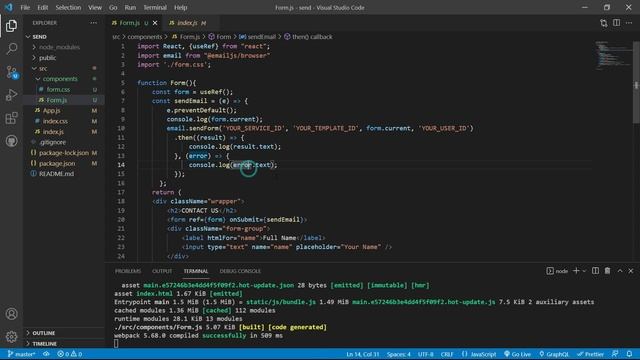Image resolution: width=640 pixels, height=360 pixels.
Task: Switch to the OUTPUT panel tab
Action: click(162, 271)
